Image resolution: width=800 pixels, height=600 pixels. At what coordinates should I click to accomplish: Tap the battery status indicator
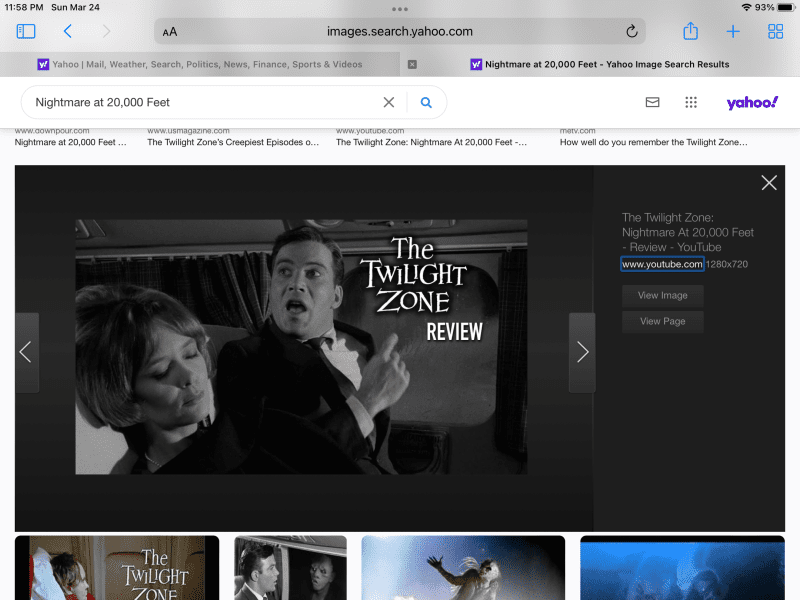786,8
